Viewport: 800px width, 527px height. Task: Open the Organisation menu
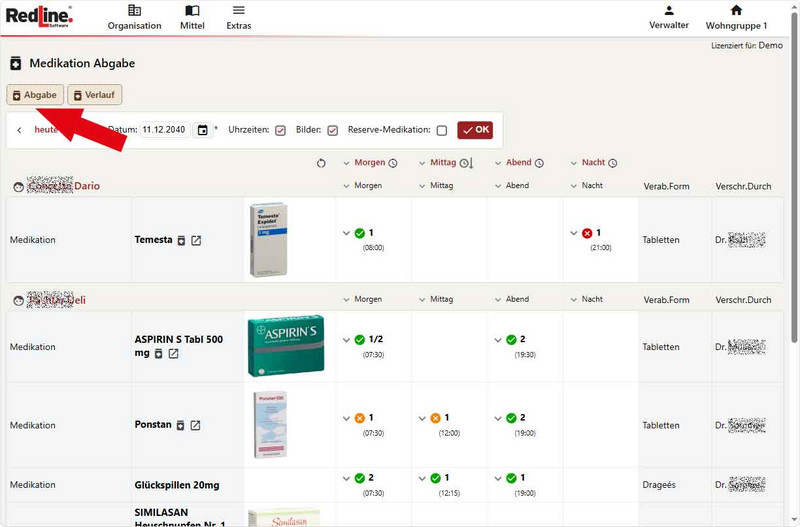point(134,17)
